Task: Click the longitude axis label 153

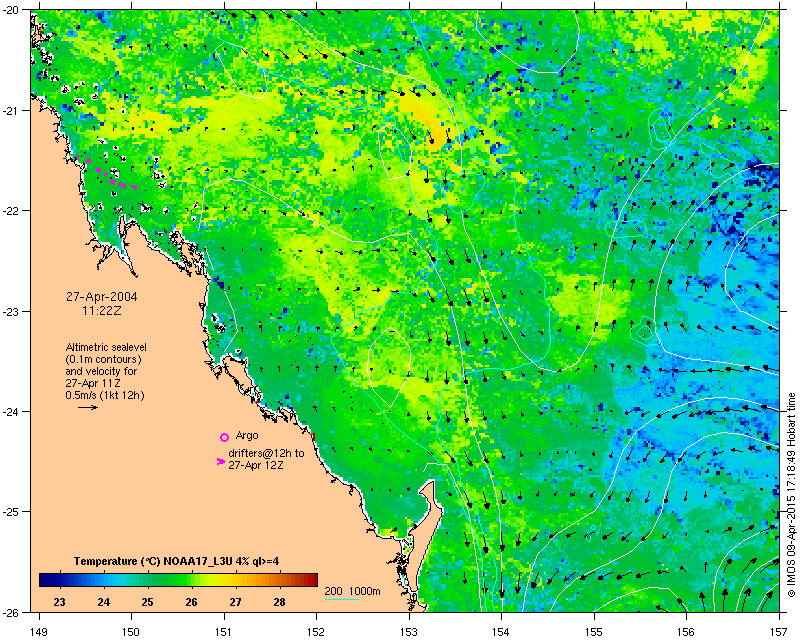Action: pos(409,631)
